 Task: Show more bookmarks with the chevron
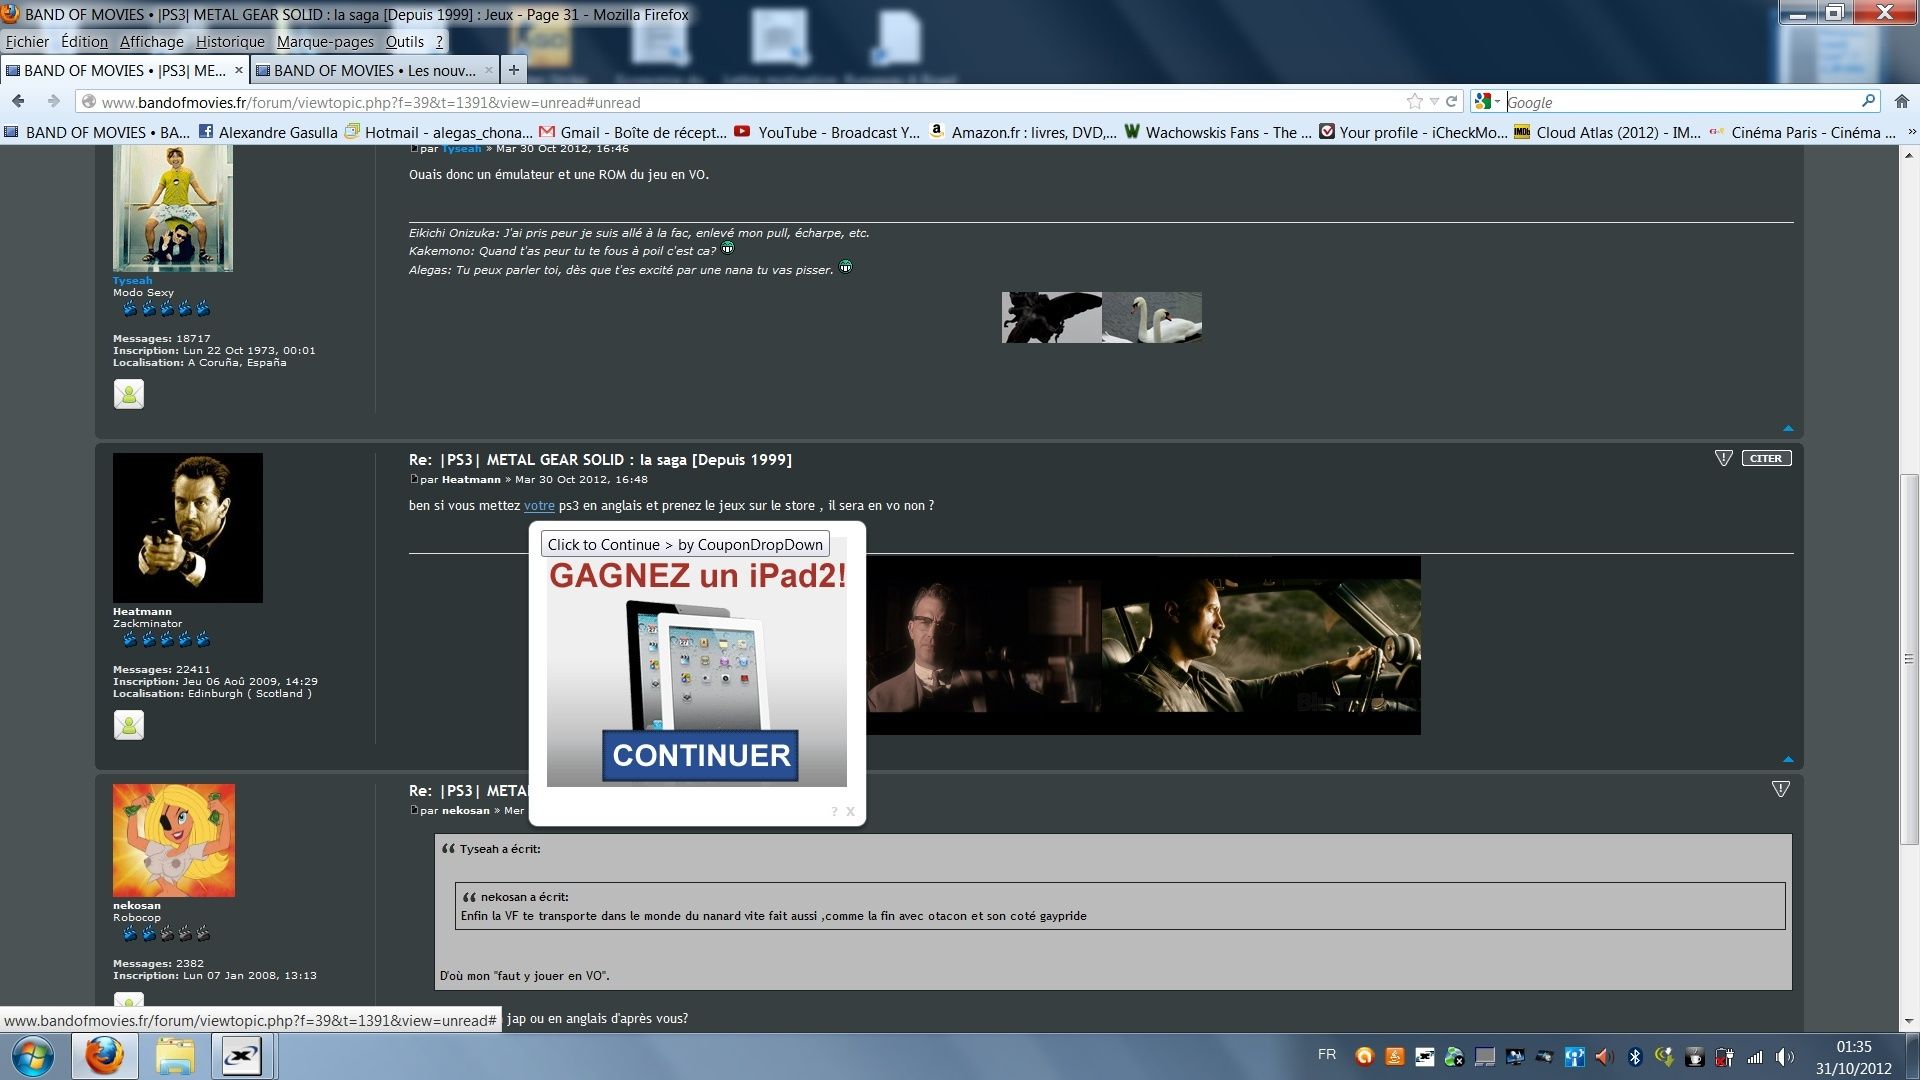(1911, 132)
